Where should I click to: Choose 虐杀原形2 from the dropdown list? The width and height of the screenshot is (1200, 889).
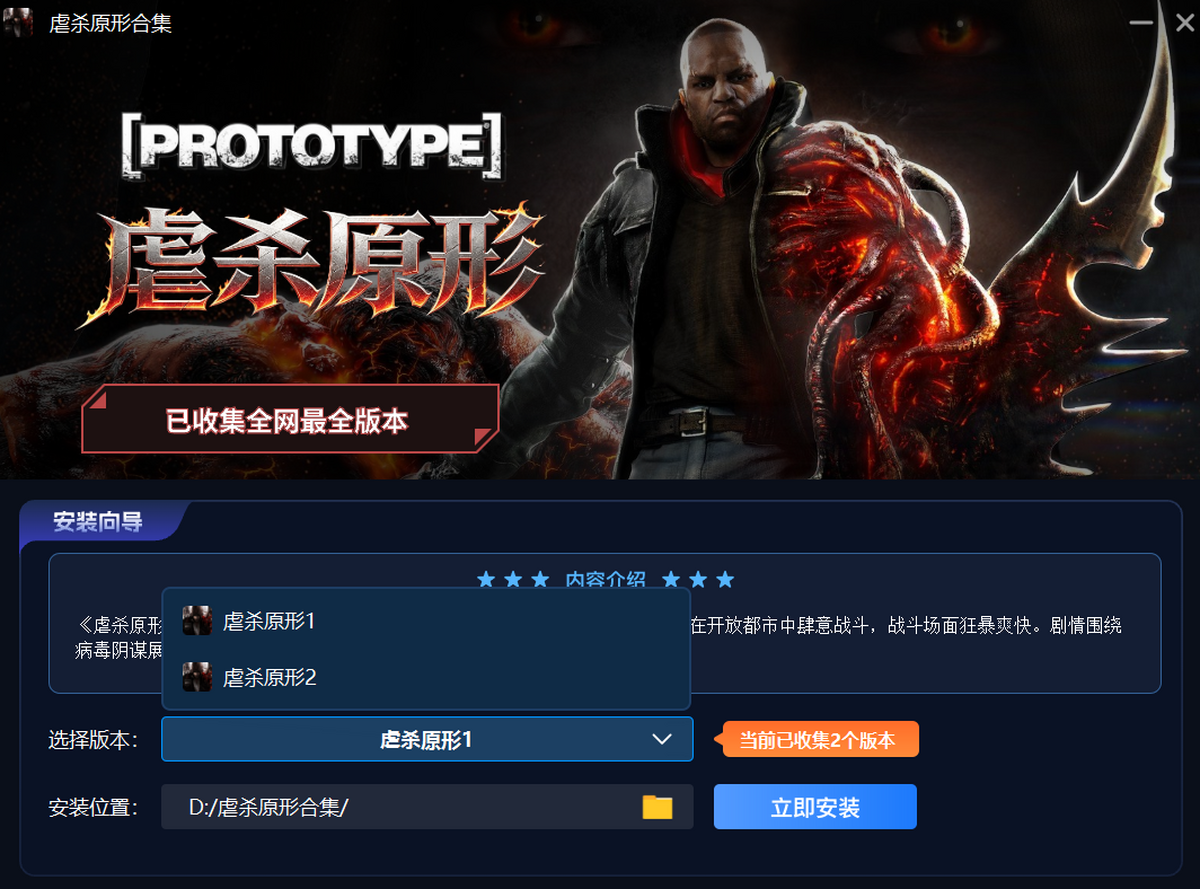coord(426,677)
